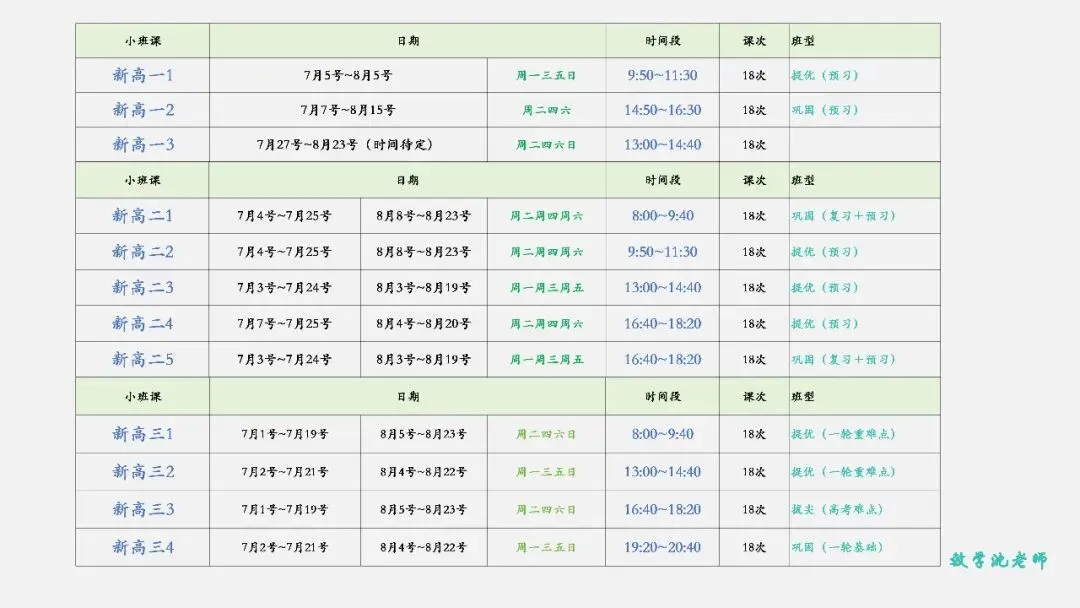
Task: Click the class name 新高一2
Action: point(143,109)
